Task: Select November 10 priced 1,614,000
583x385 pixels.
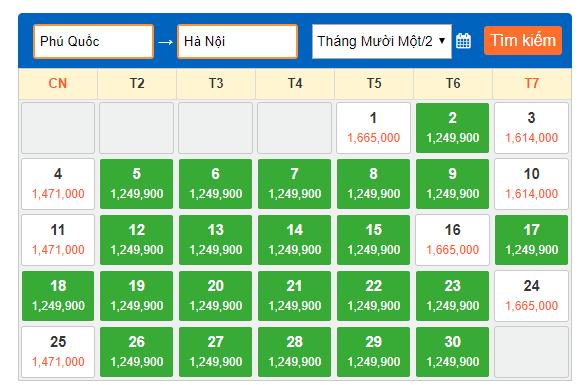Action: click(x=531, y=184)
